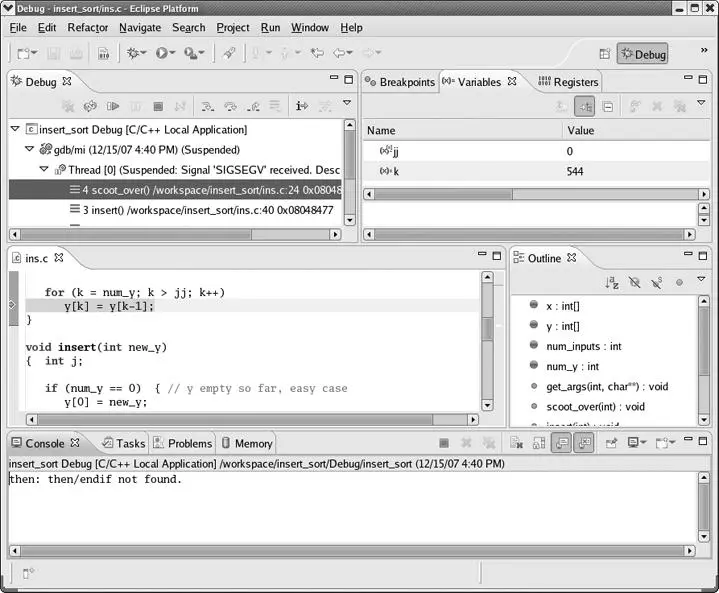Switch to Debug perspective button
719x593 pixels.
pyautogui.click(x=641, y=54)
